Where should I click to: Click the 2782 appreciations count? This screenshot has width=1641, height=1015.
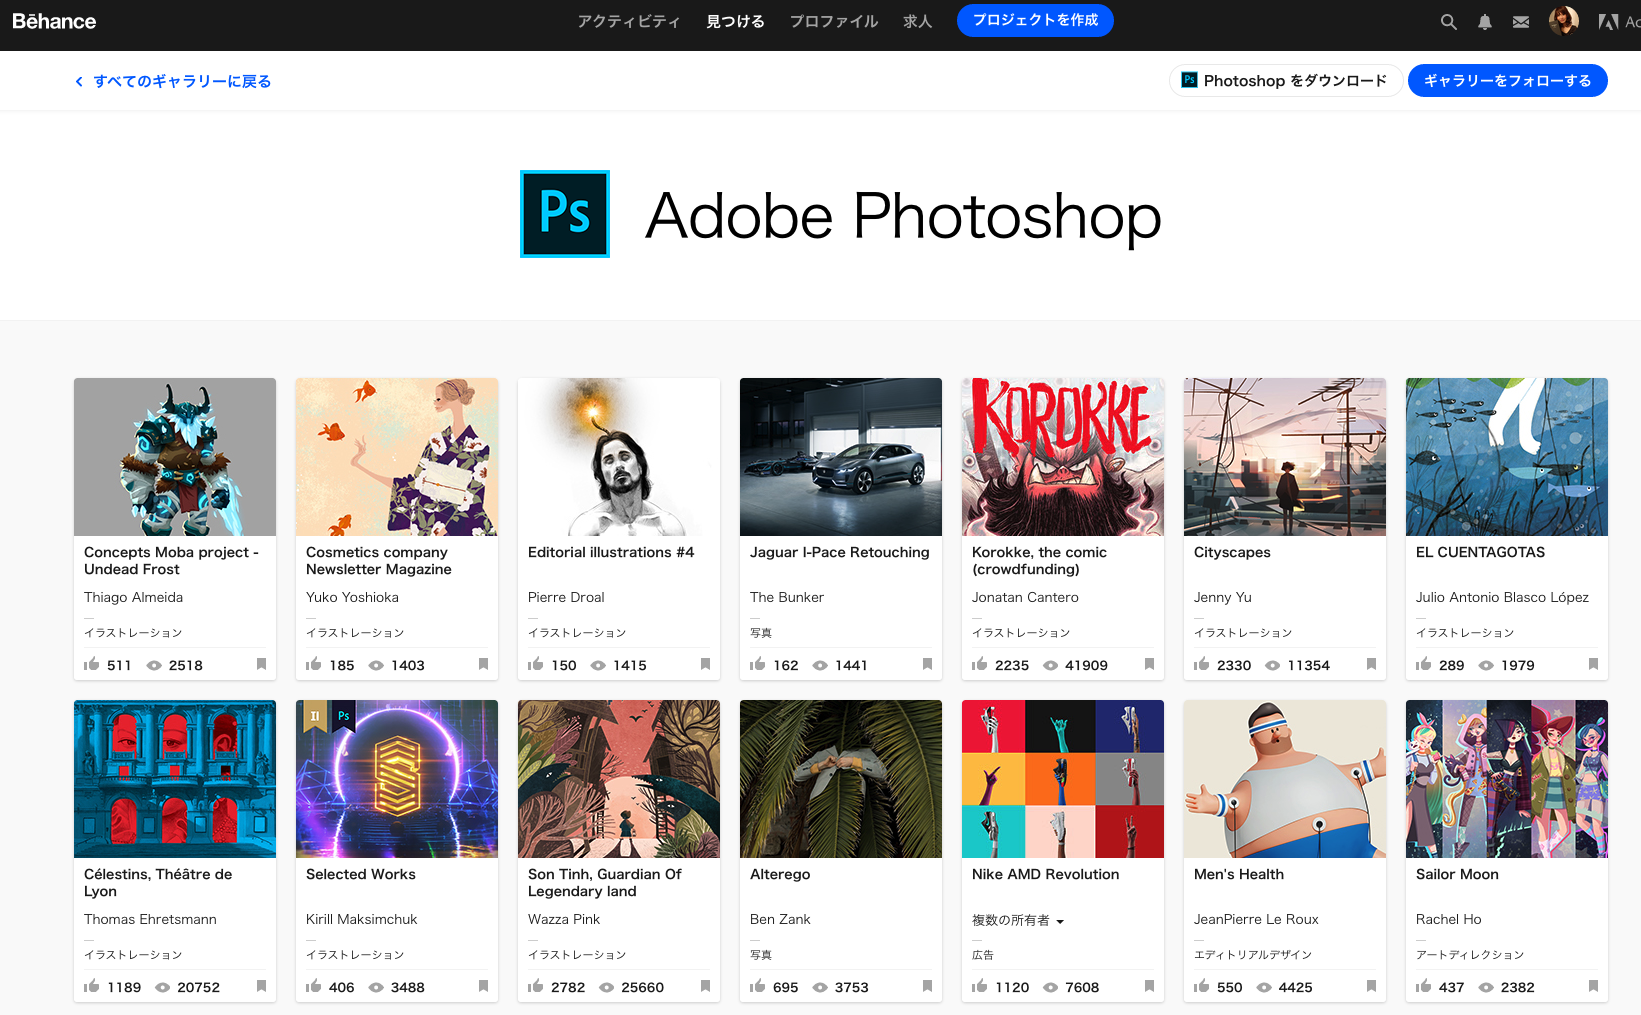click(x=568, y=987)
